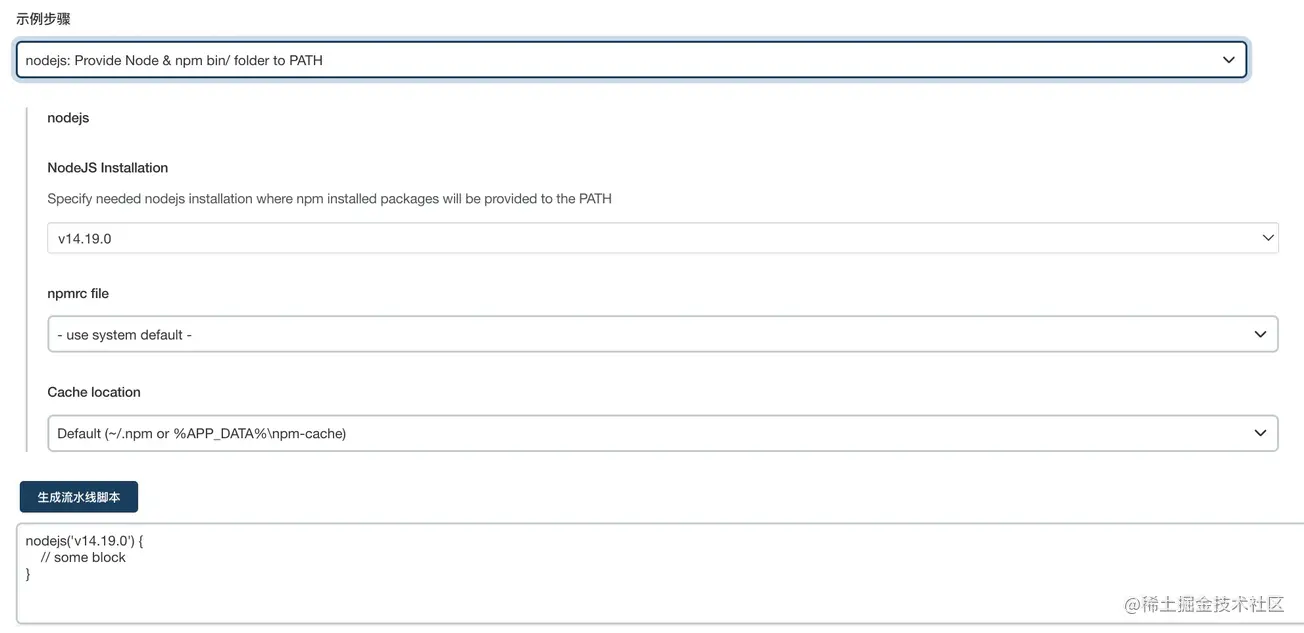The height and width of the screenshot is (633, 1304).
Task: Click the 'Specify needed nodejs installation' help text
Action: (330, 199)
